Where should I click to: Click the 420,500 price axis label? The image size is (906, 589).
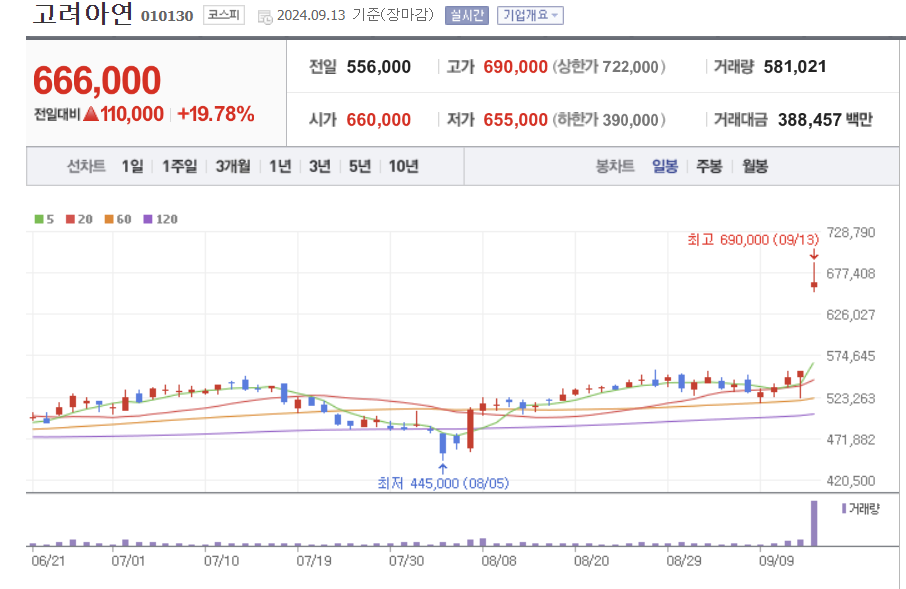(x=851, y=481)
